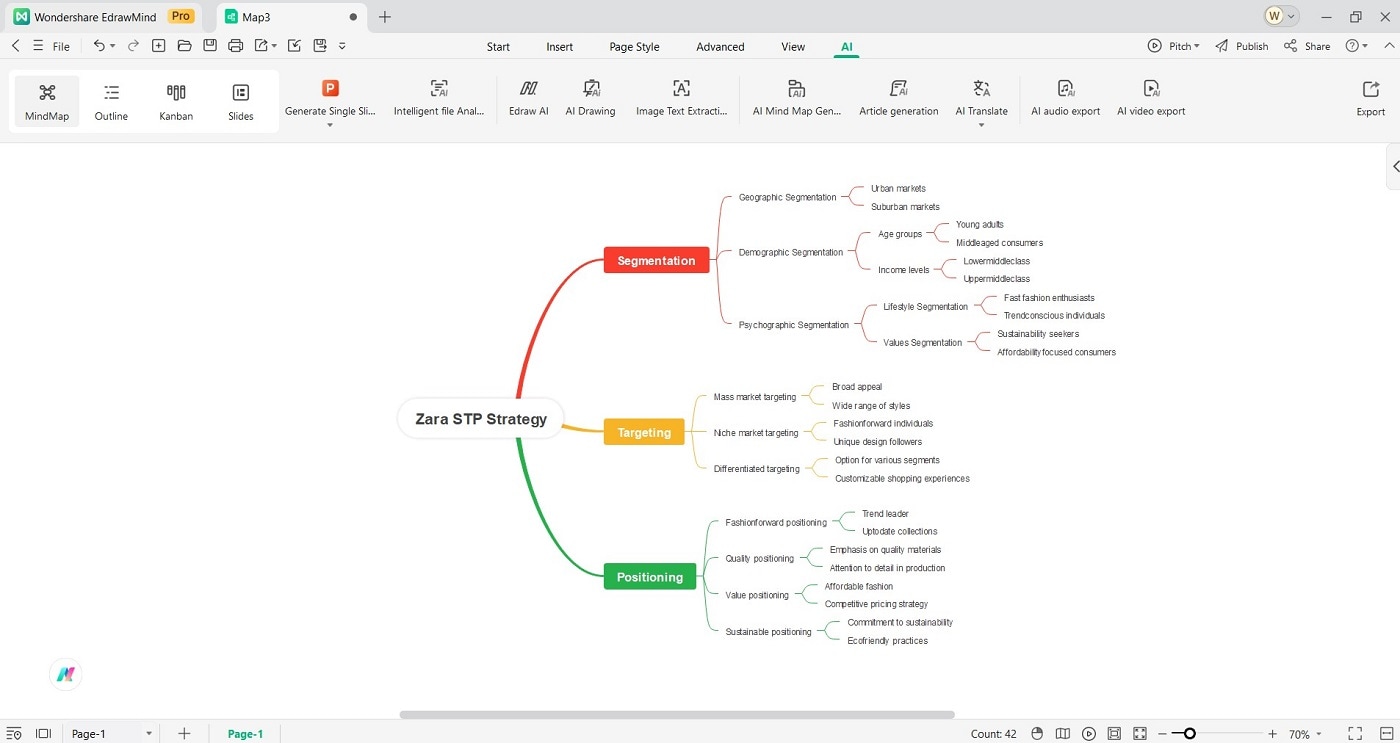Click the Generate Single Slide icon
Viewport: 1400px width, 743px height.
pos(330,89)
